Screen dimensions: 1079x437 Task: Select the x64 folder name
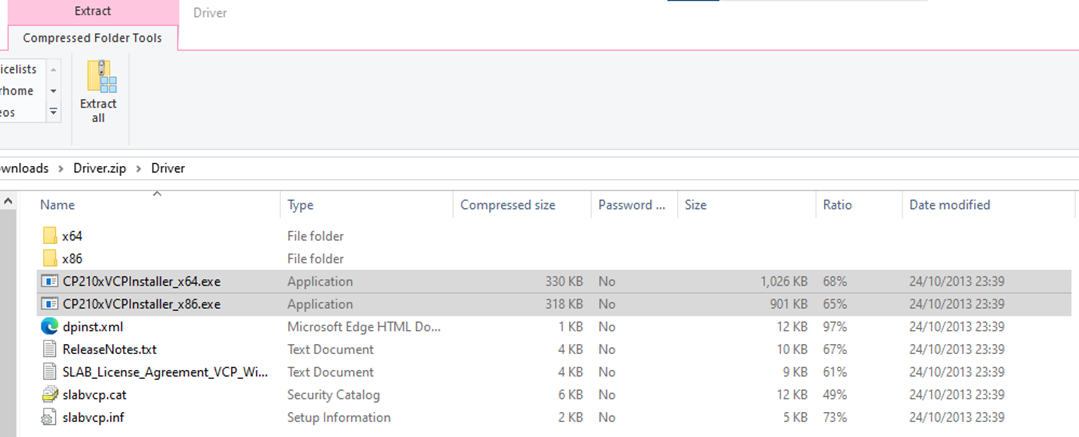click(72, 236)
